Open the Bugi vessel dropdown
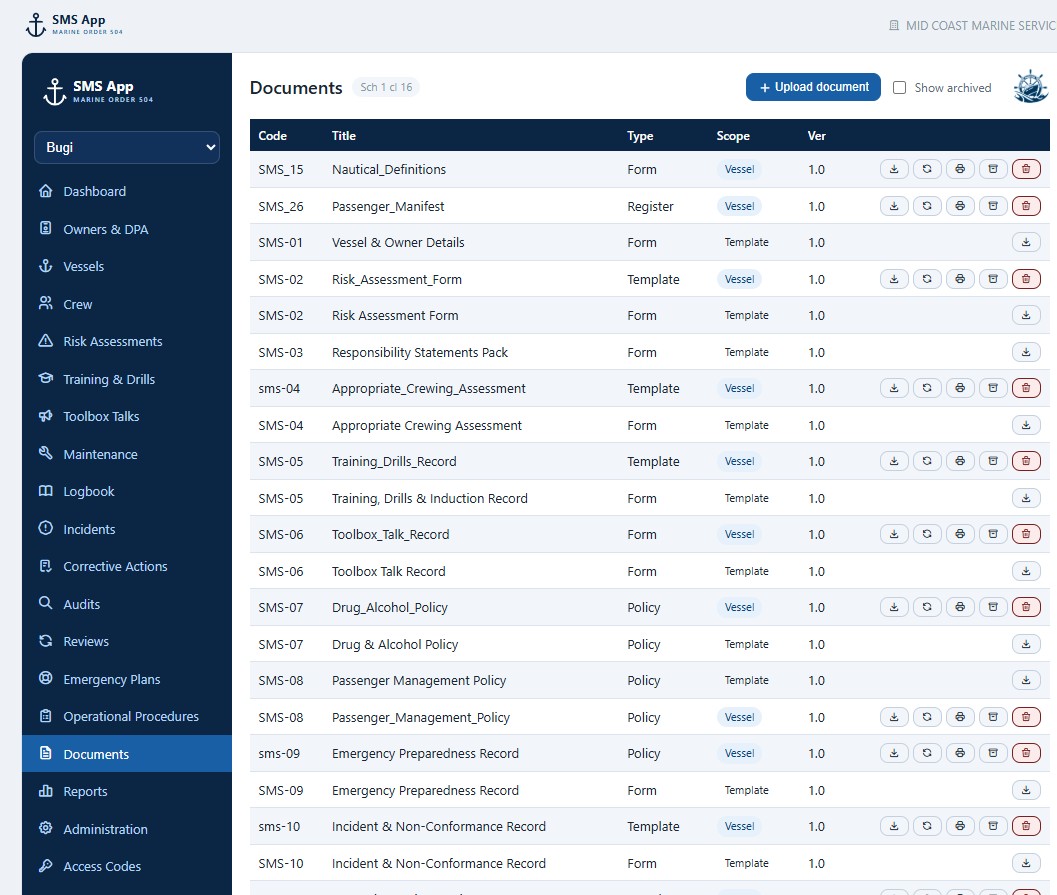1057x895 pixels. point(127,147)
